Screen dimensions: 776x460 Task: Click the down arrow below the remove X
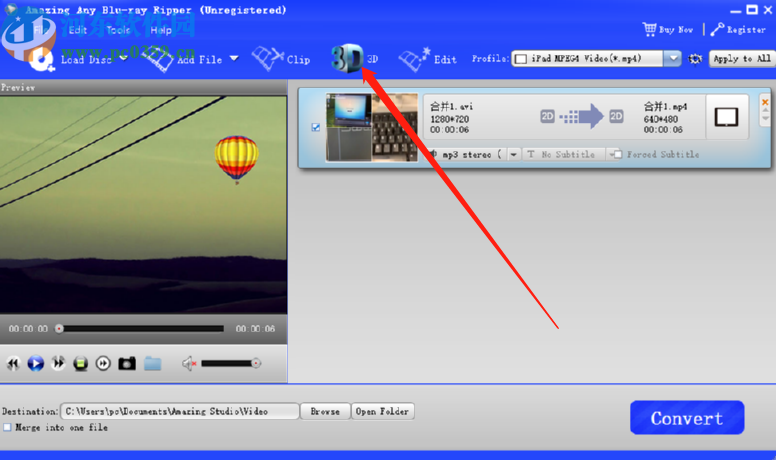766,119
